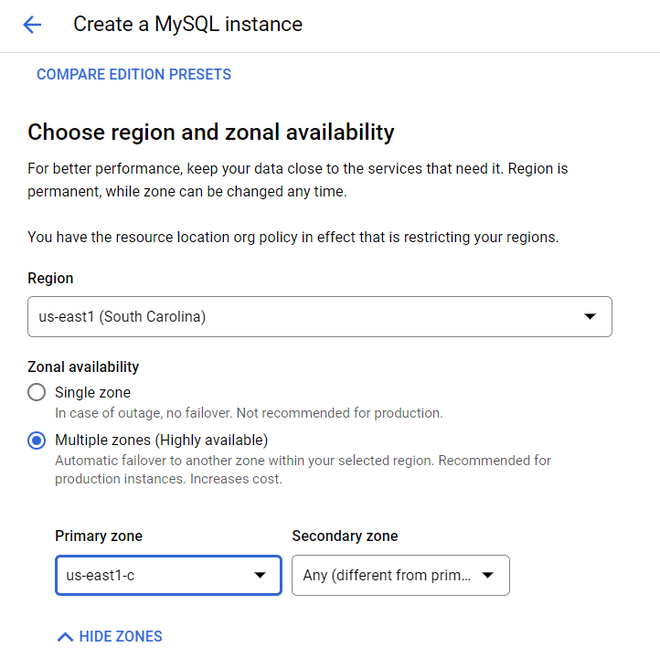Click the "Region" field label

point(50,278)
